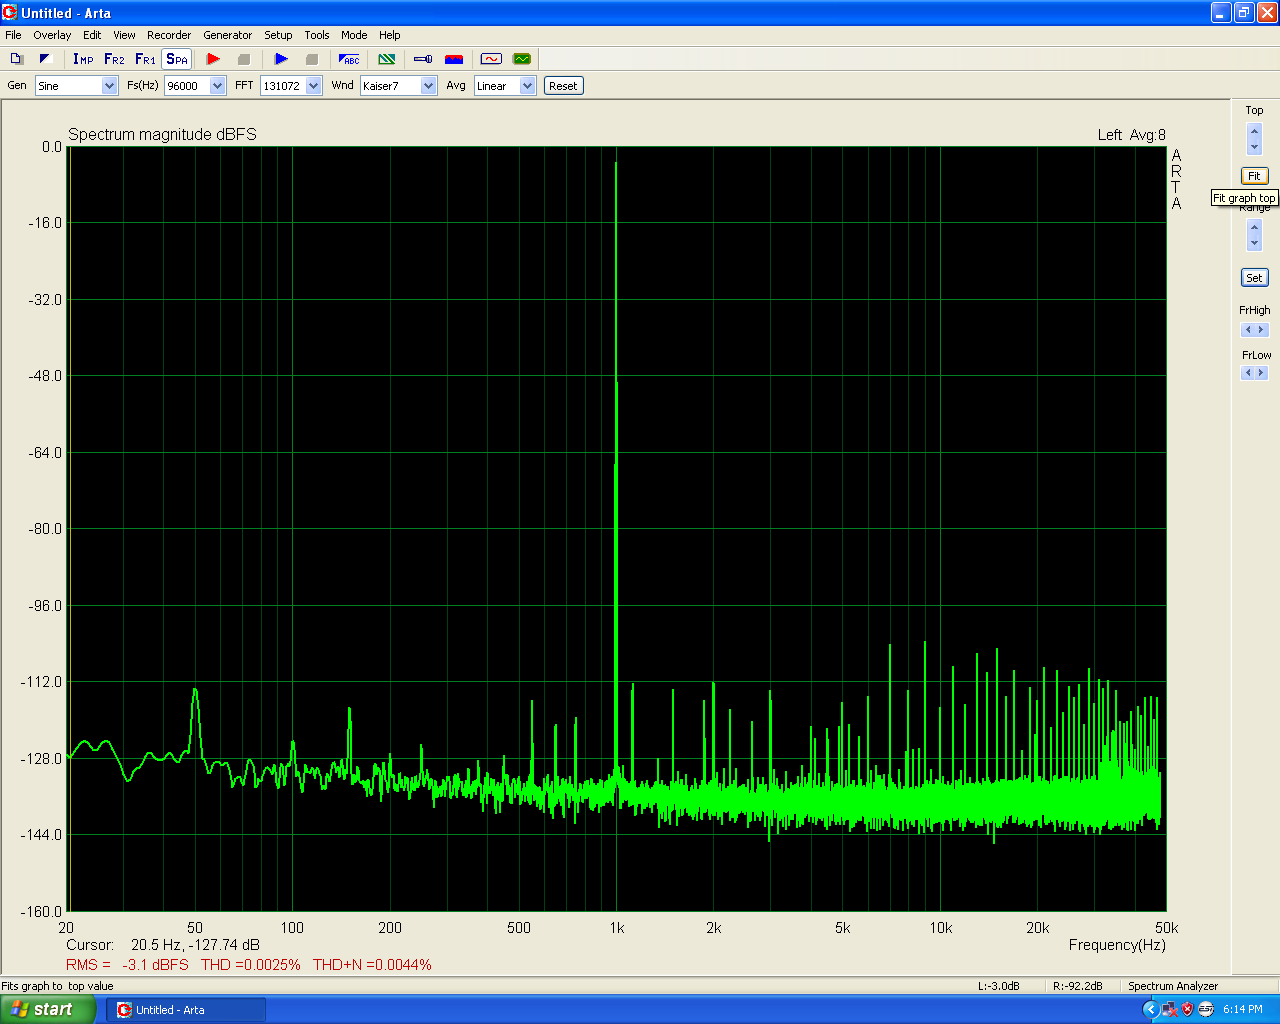Start the generator with the blue play icon
Image resolution: width=1280 pixels, height=1024 pixels.
(281, 59)
